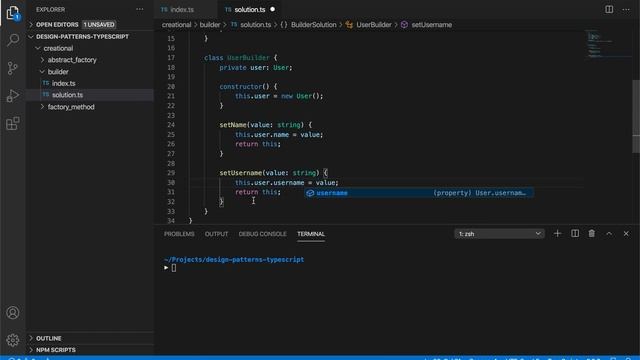The image size is (640, 360).
Task: Open the Source Control view
Action: (13, 68)
